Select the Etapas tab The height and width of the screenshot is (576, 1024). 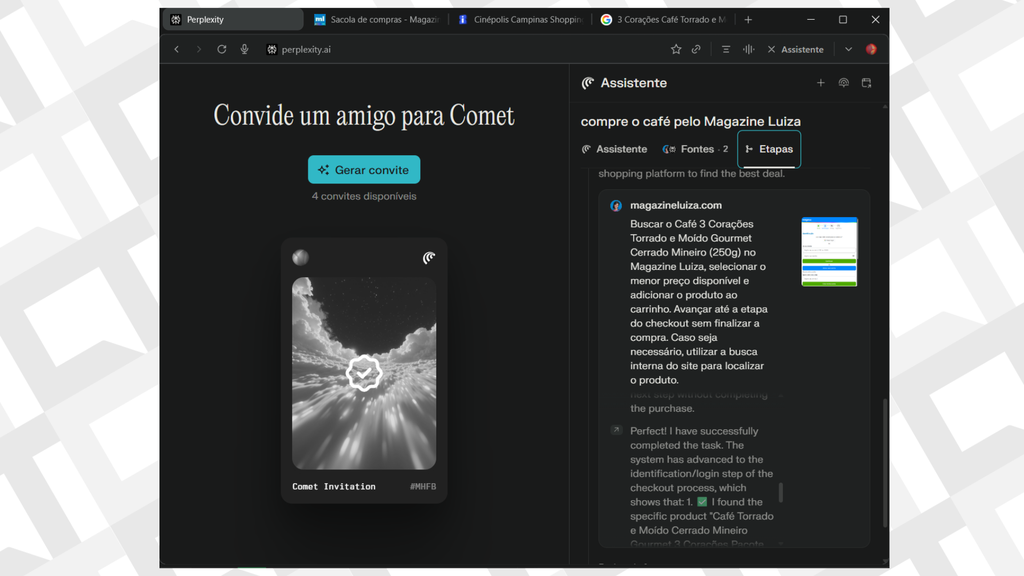[769, 149]
